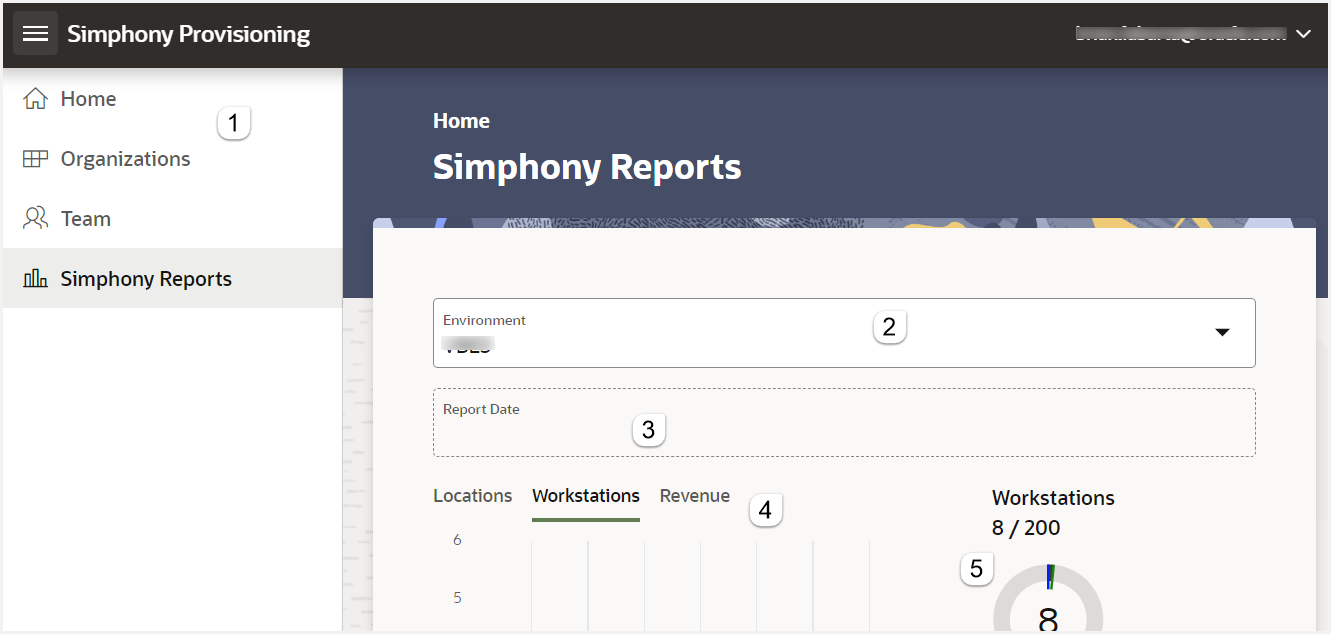1331x634 pixels.
Task: Select Simphony Reports in the sidebar
Action: (172, 278)
